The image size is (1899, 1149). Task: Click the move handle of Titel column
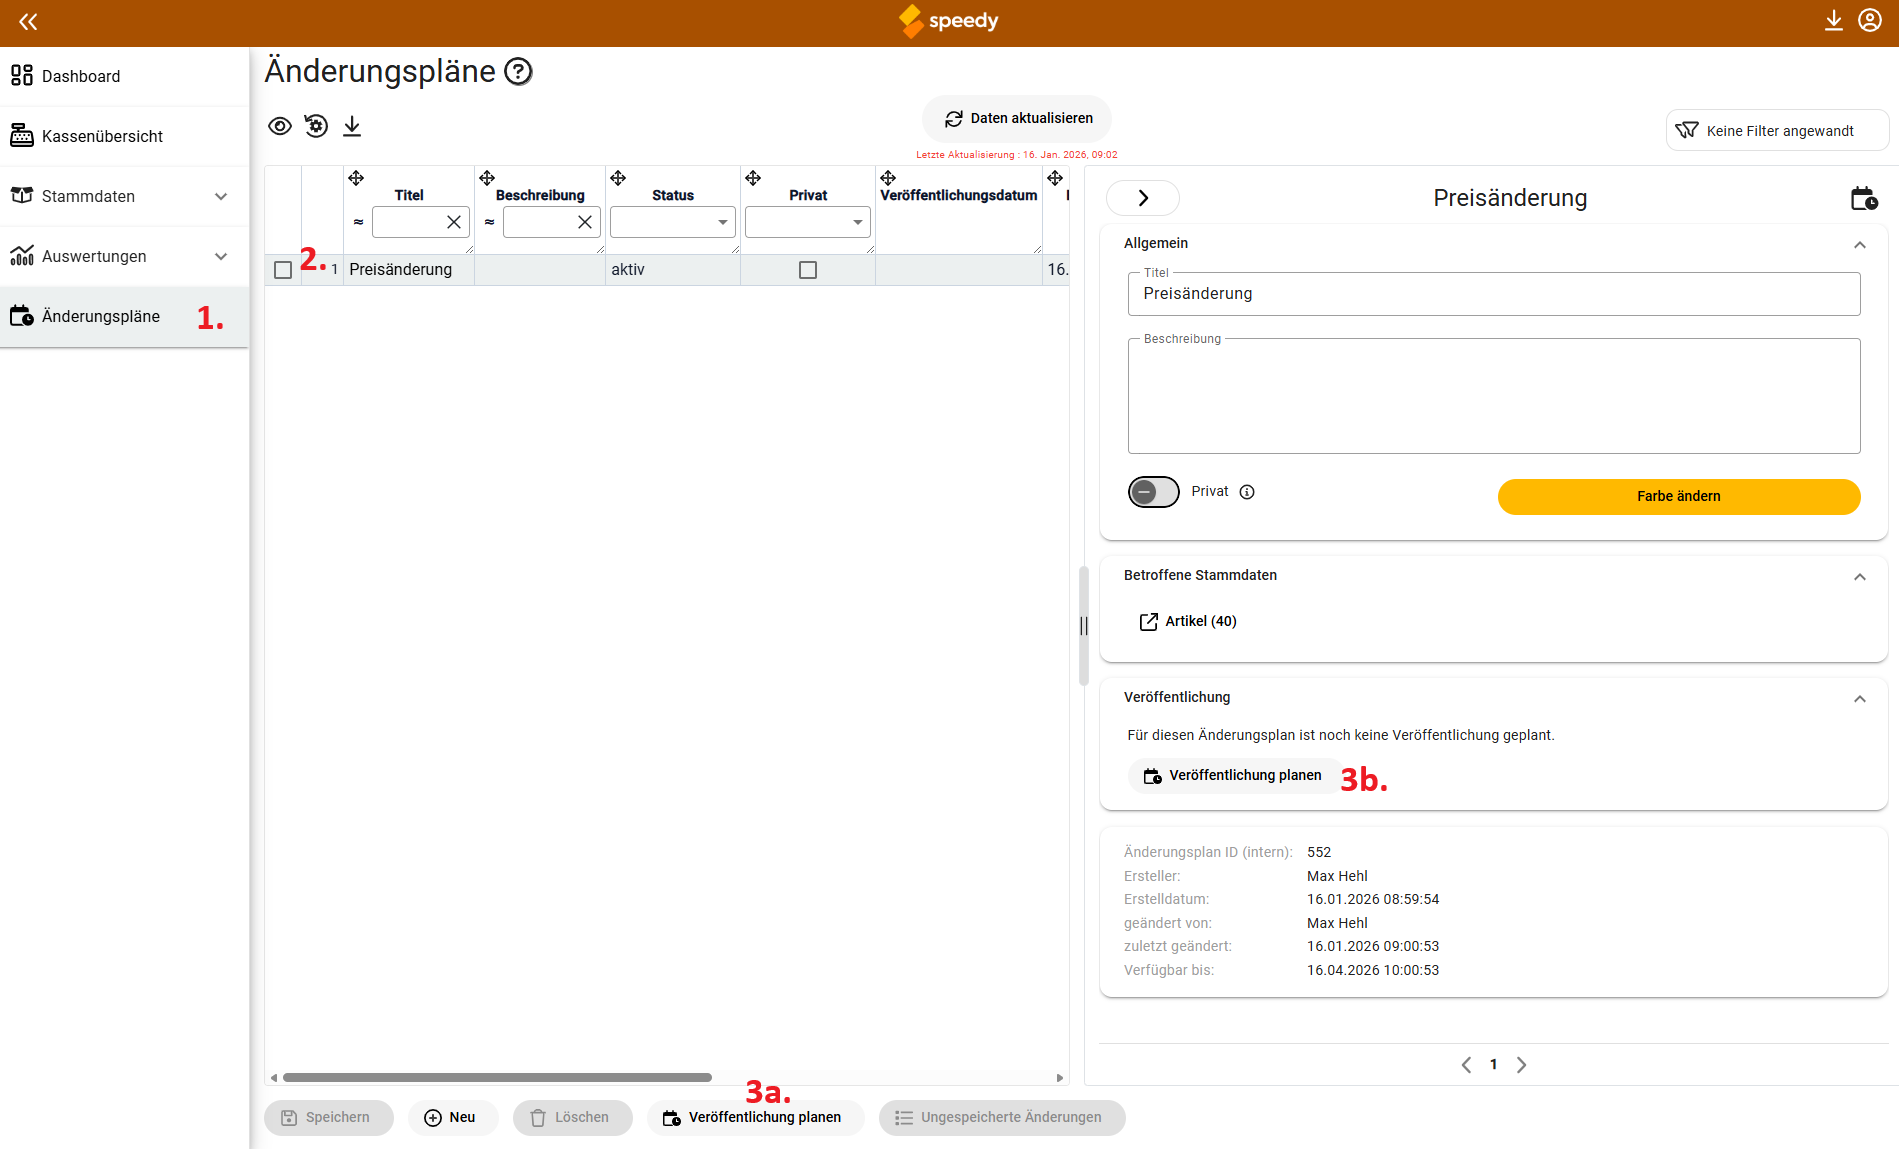tap(356, 178)
